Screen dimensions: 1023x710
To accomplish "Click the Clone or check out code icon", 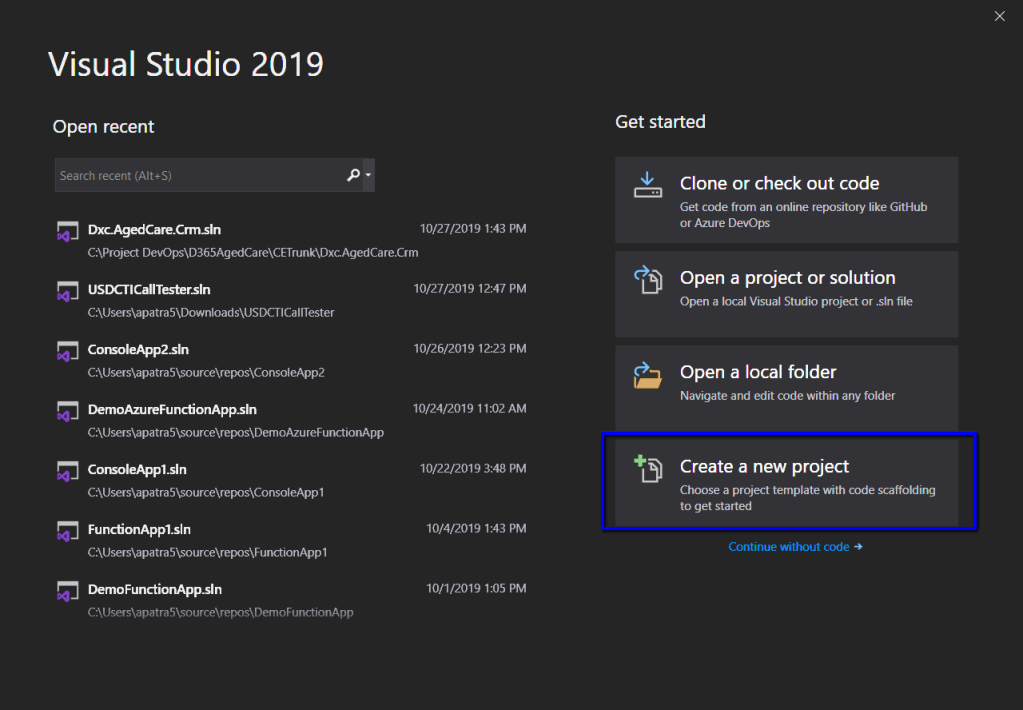I will point(648,186).
